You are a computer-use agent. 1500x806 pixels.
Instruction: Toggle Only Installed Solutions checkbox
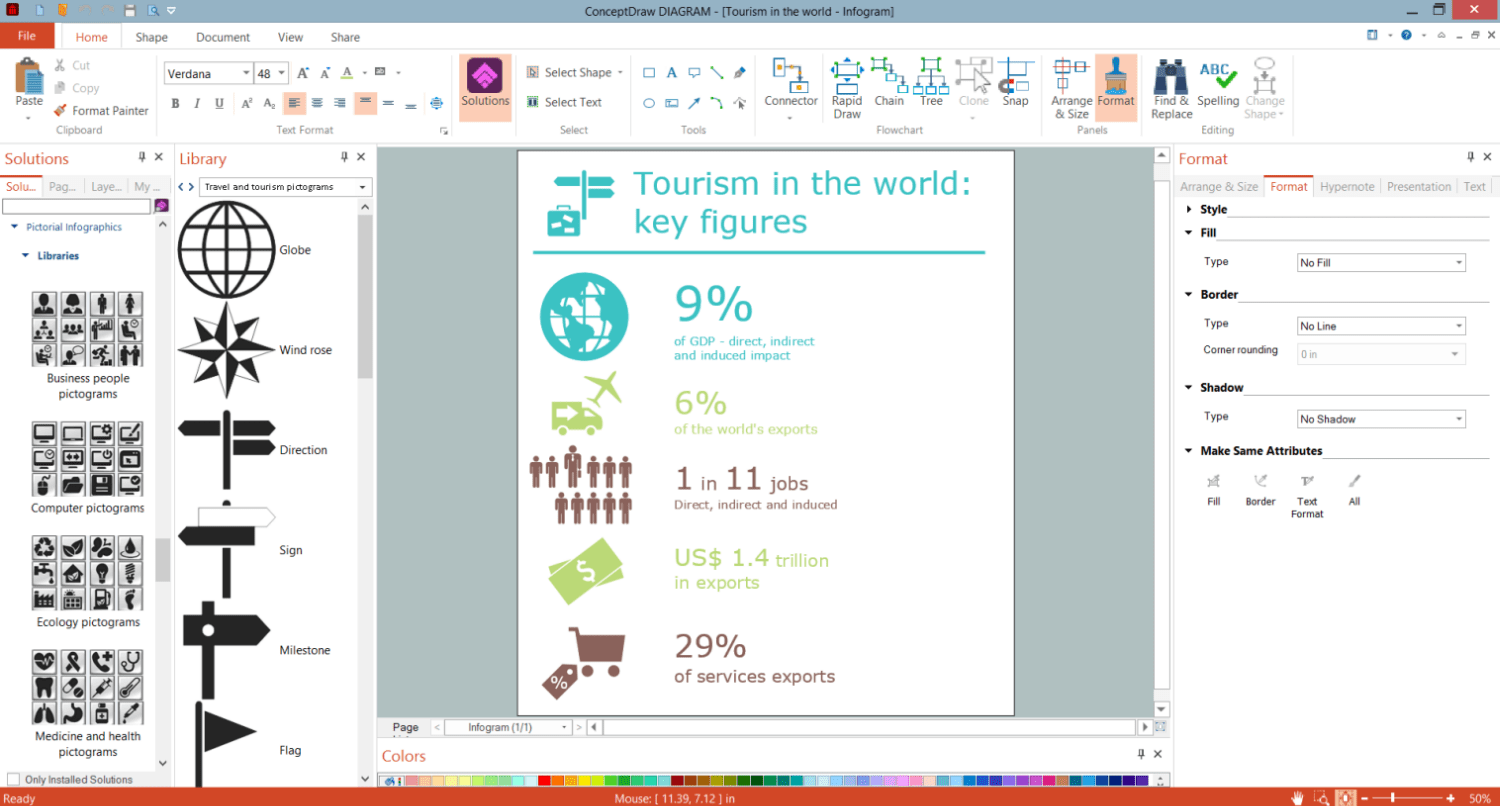point(14,779)
